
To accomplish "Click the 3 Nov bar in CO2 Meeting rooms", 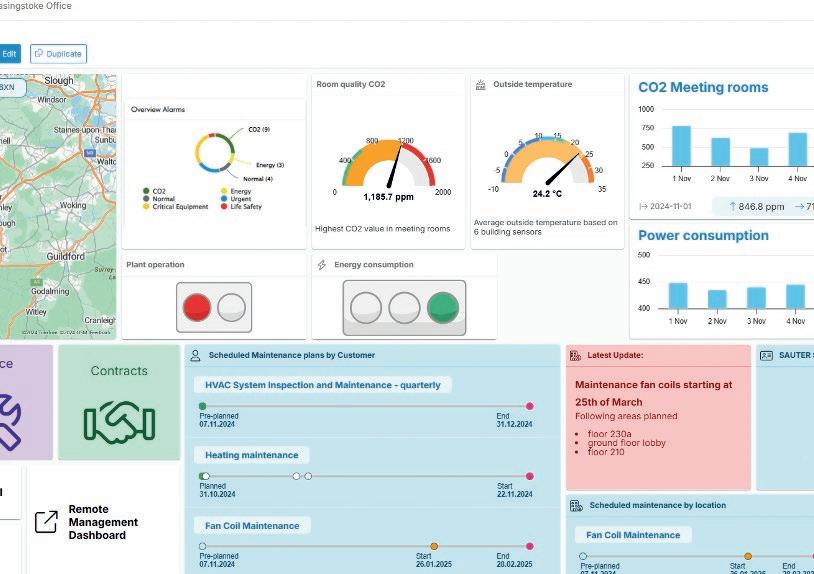I will 759,157.
